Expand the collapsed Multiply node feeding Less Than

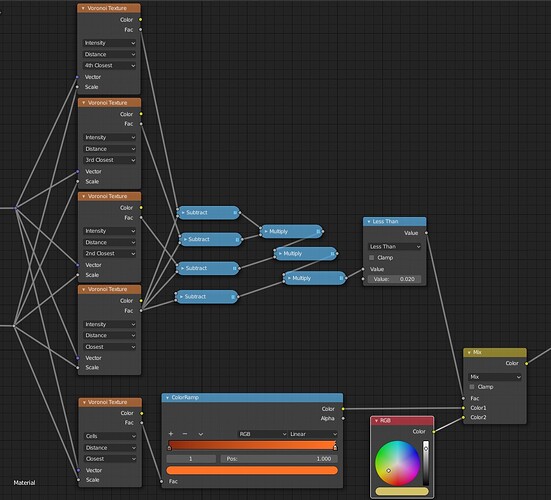[289, 278]
